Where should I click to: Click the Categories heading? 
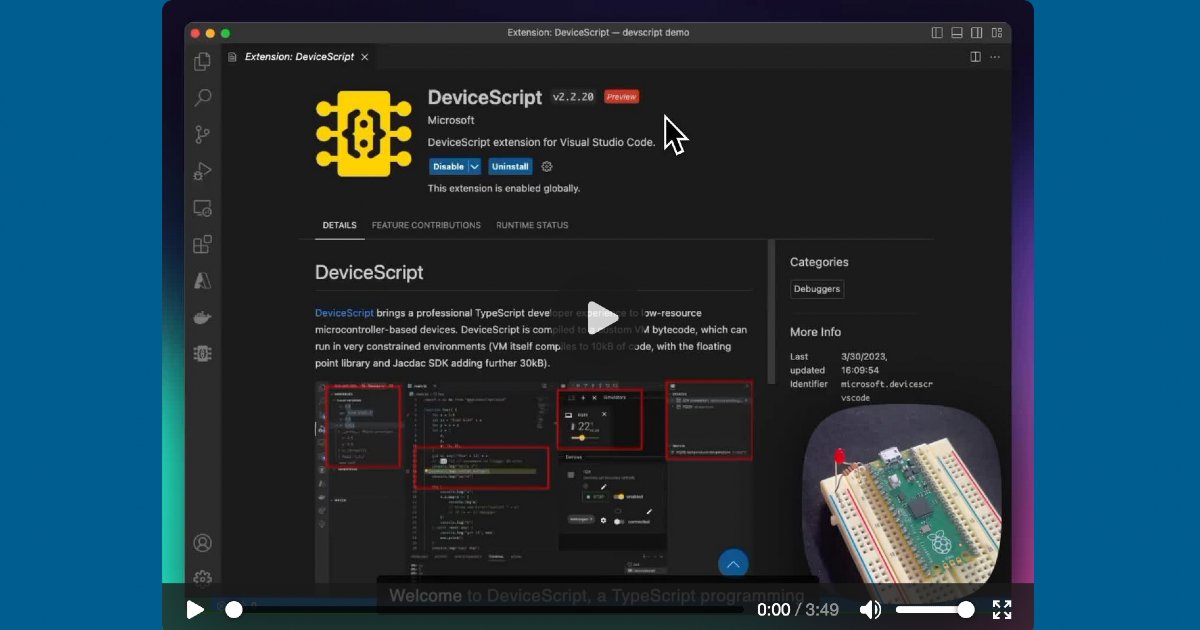[x=819, y=262]
